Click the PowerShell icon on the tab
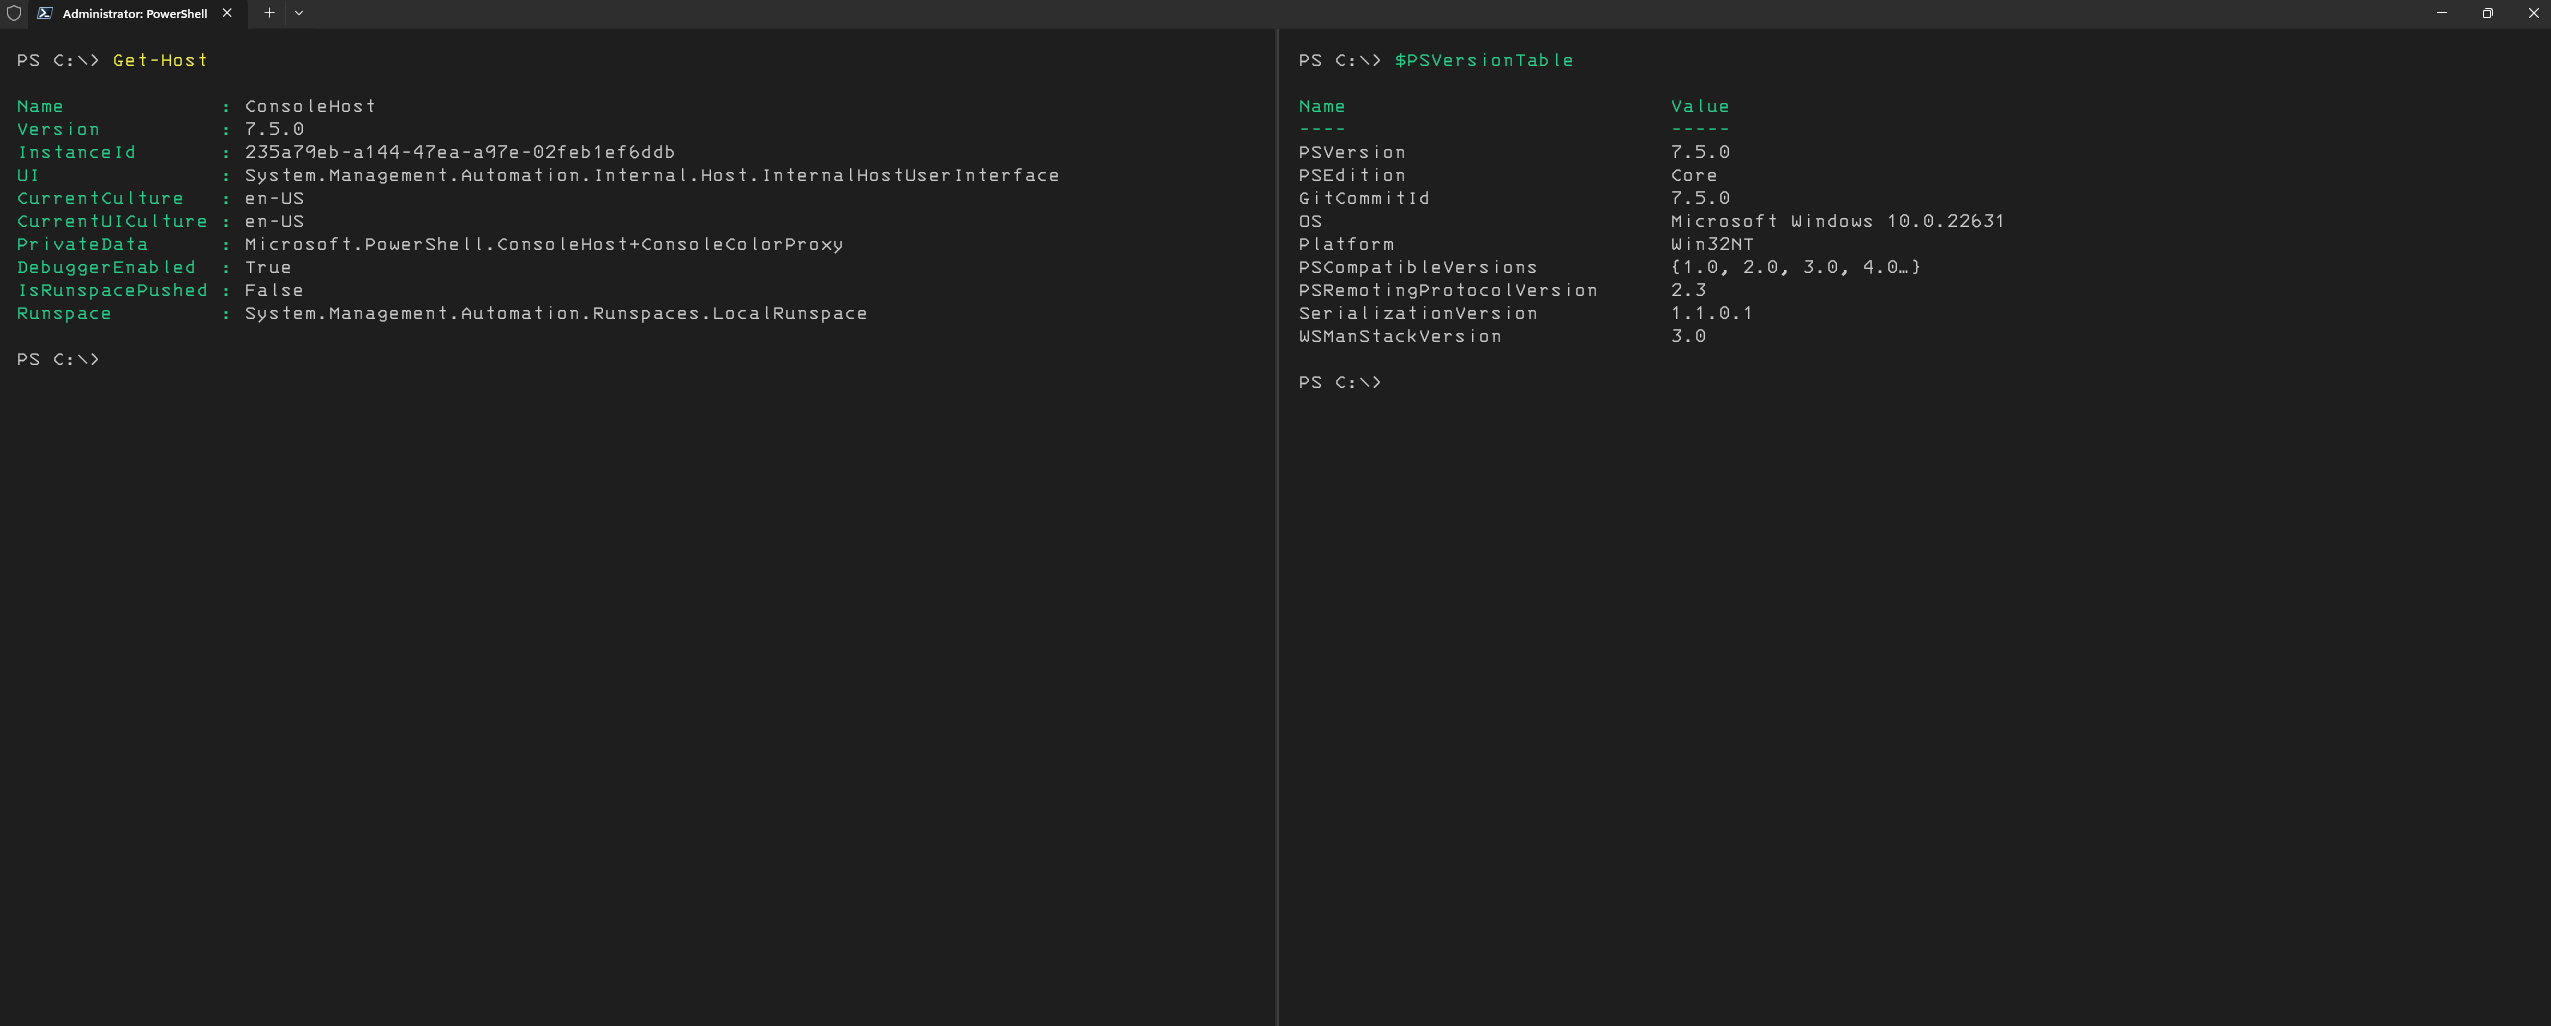 click(x=44, y=13)
